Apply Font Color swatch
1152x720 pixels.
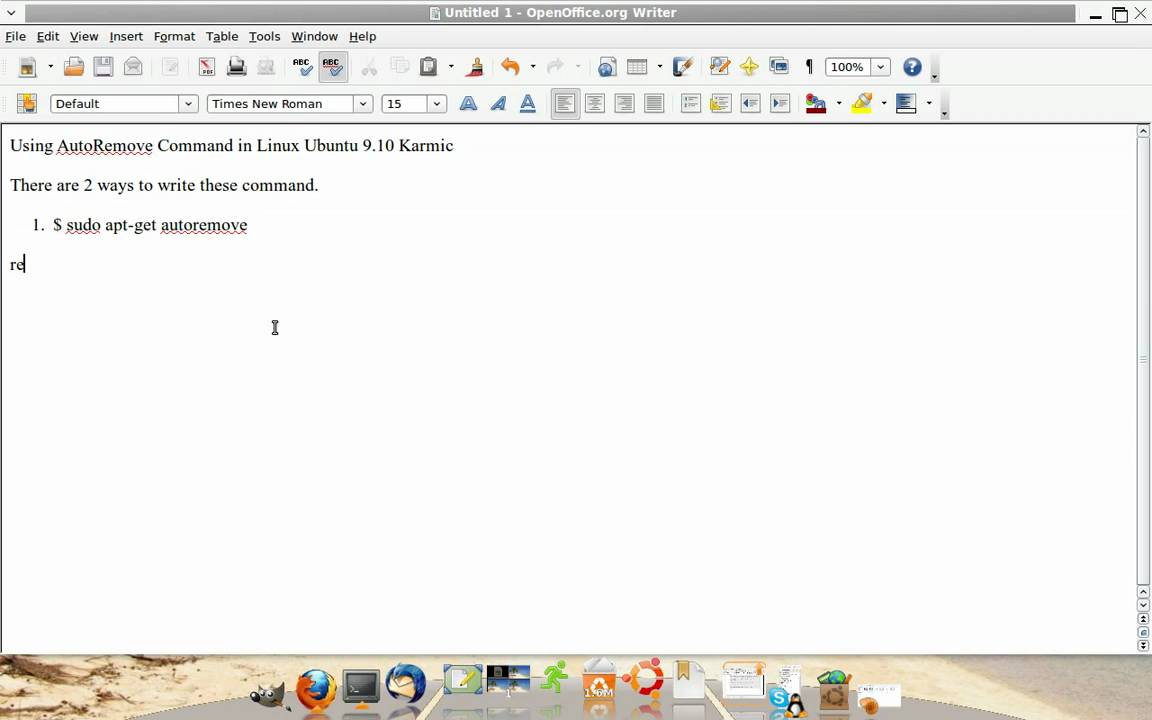pyautogui.click(x=816, y=104)
